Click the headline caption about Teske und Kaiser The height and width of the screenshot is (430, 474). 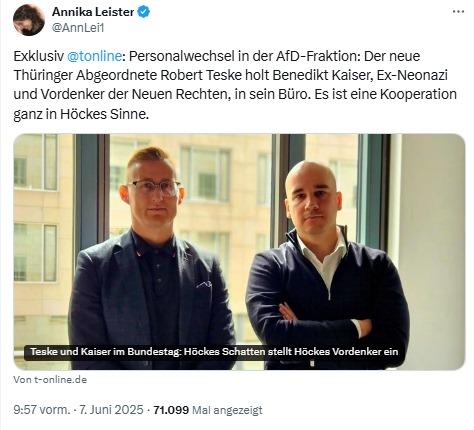click(214, 352)
